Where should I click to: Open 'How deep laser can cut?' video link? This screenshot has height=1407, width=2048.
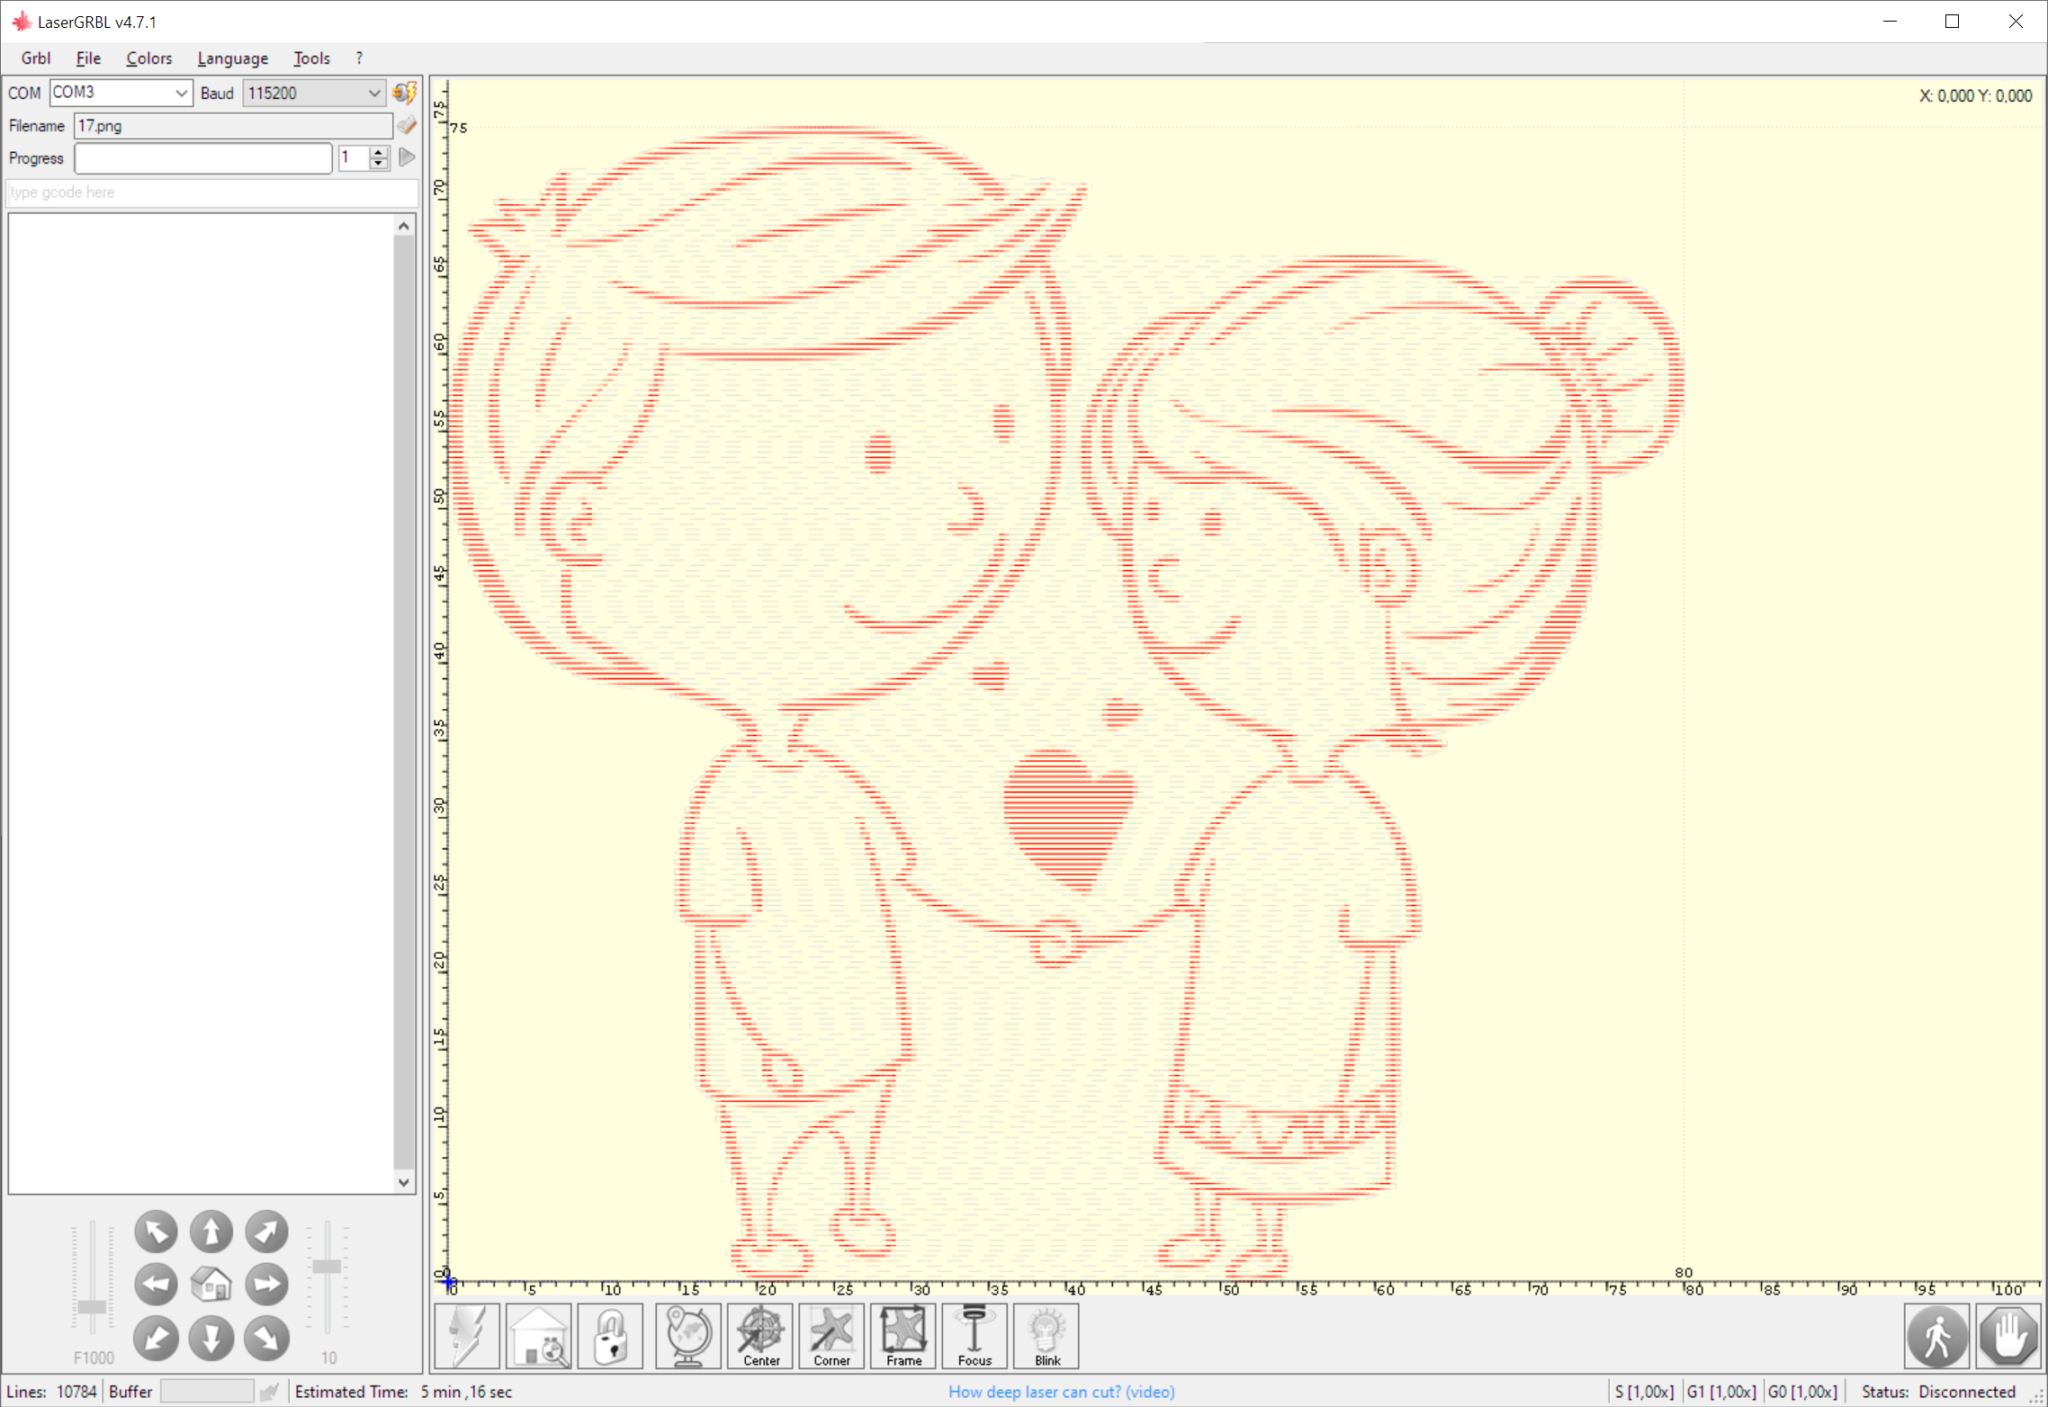[1061, 1391]
